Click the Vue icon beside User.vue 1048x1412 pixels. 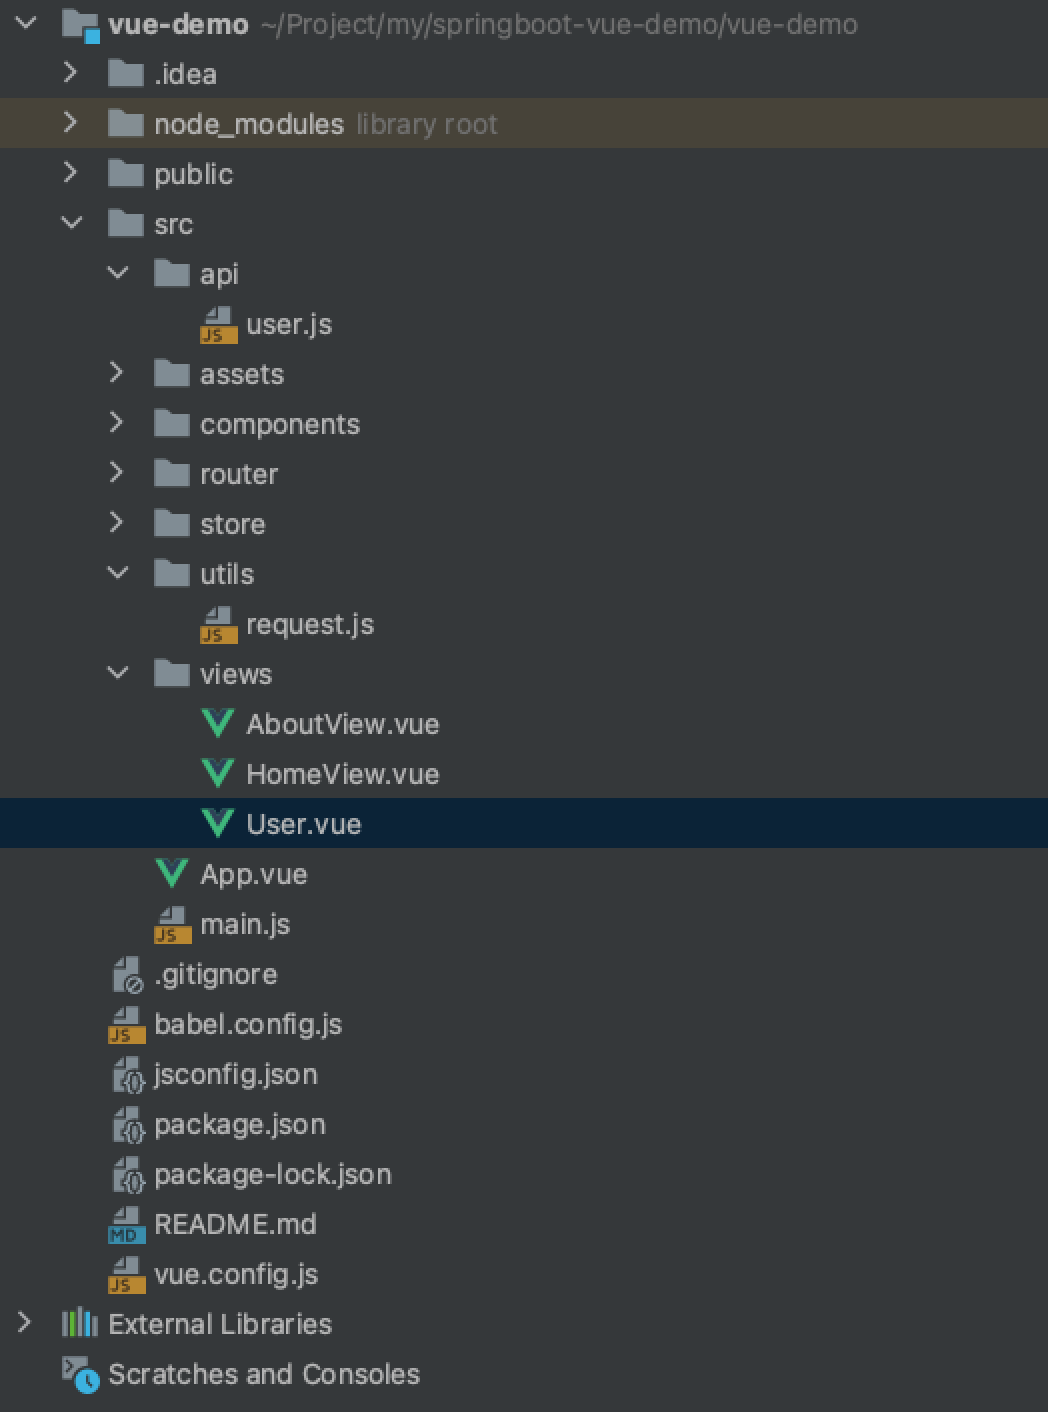pos(217,824)
